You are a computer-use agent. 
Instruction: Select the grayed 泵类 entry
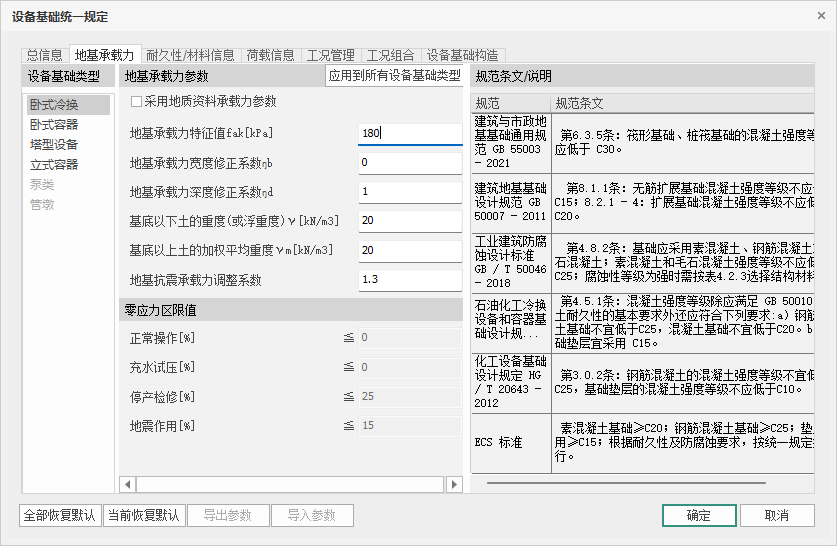(68, 185)
